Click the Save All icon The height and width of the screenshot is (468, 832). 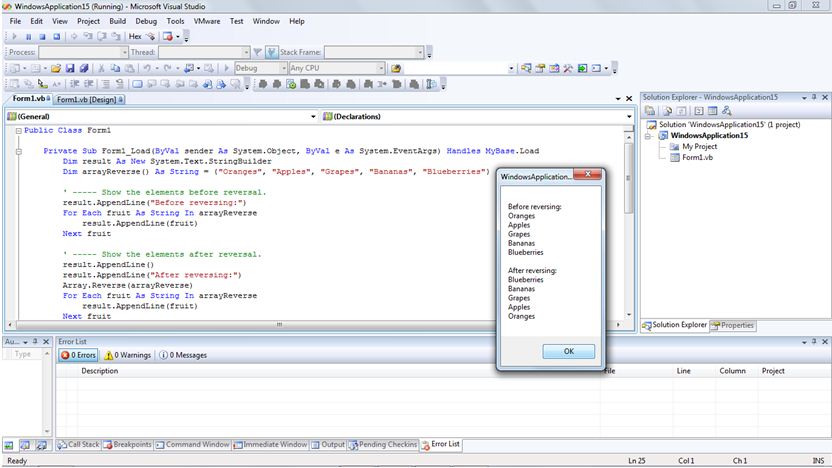point(84,68)
